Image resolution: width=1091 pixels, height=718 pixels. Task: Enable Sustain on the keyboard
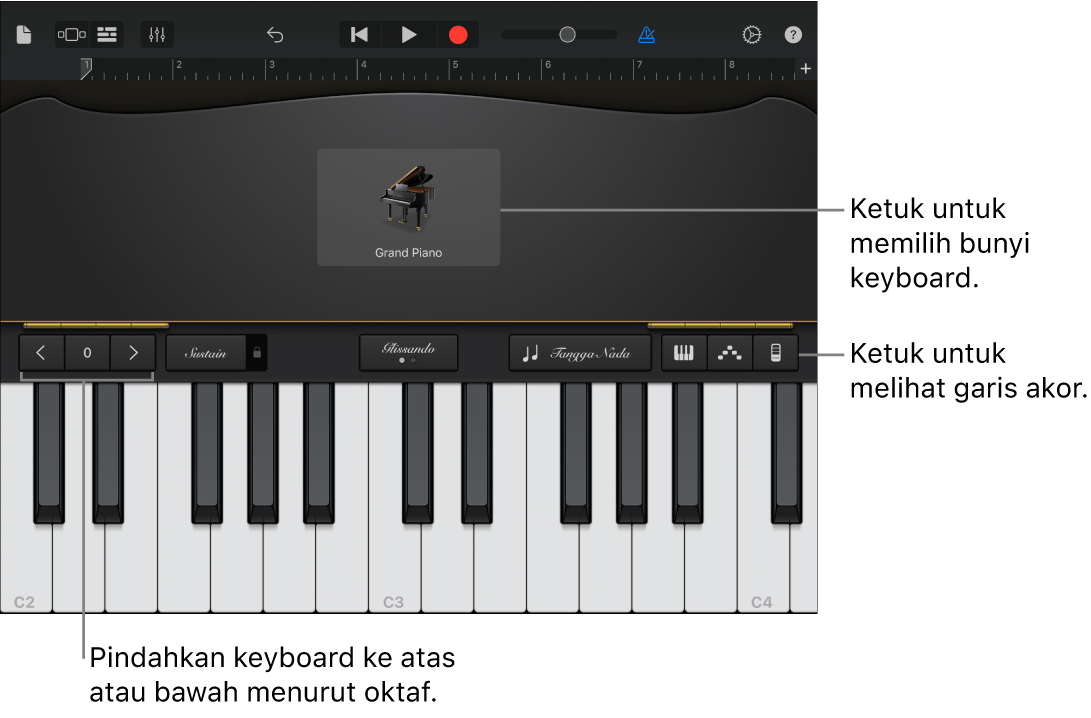(x=205, y=353)
